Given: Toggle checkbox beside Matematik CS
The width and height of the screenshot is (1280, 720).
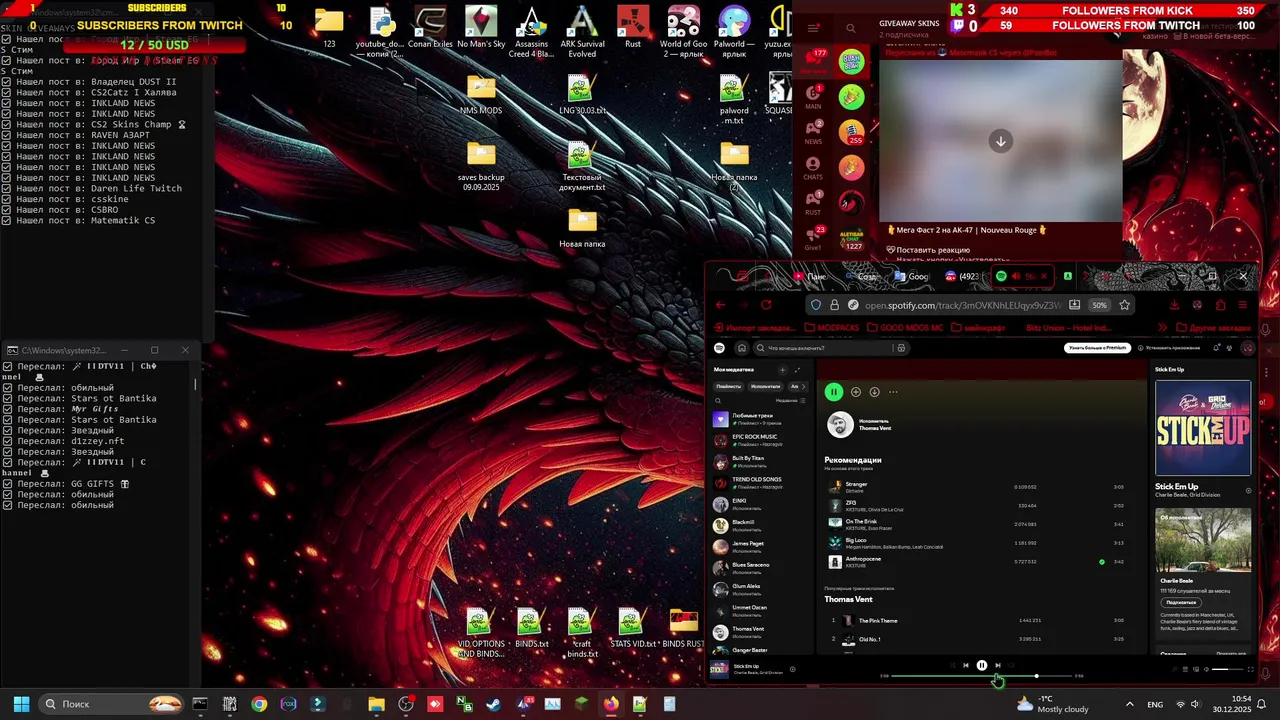Looking at the screenshot, I should pyautogui.click(x=7, y=221).
